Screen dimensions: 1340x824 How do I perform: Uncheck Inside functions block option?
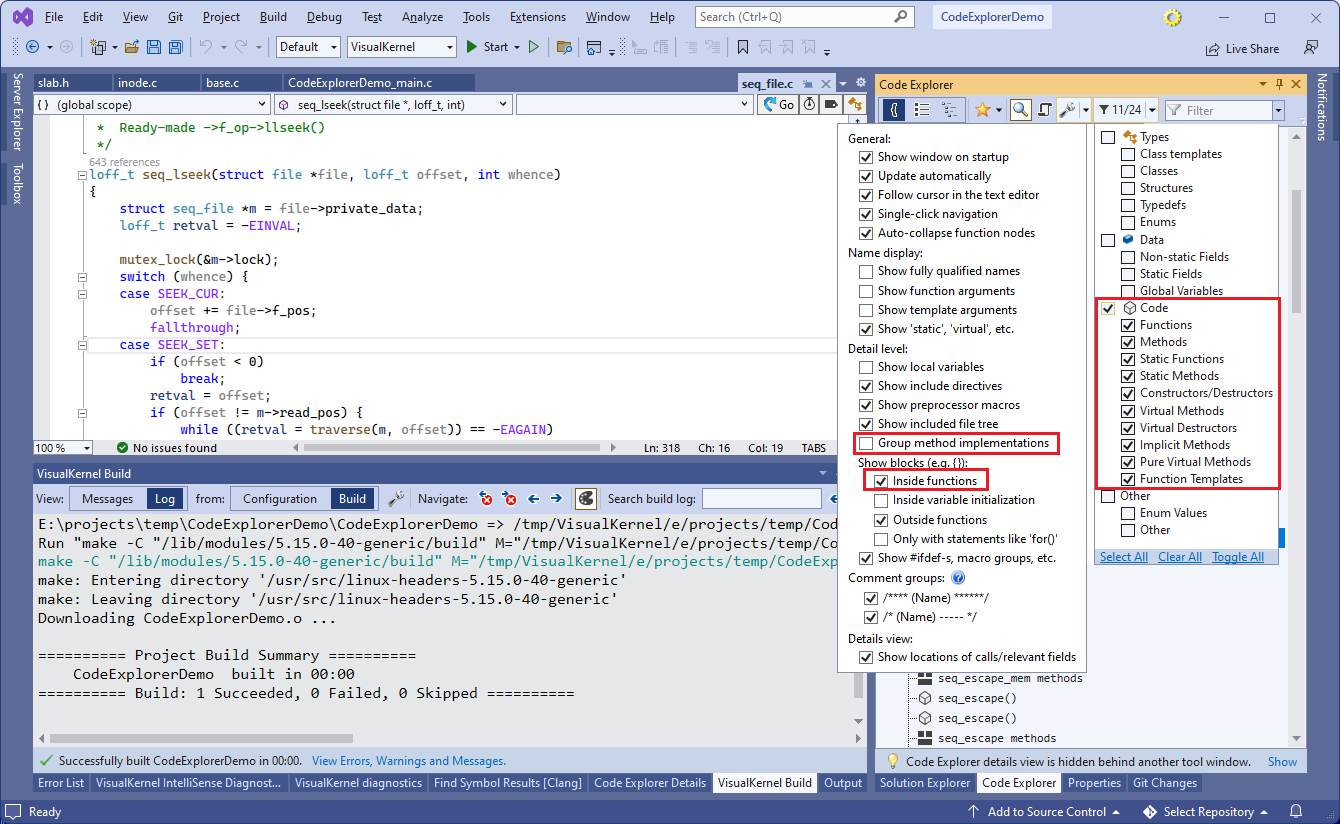click(881, 481)
